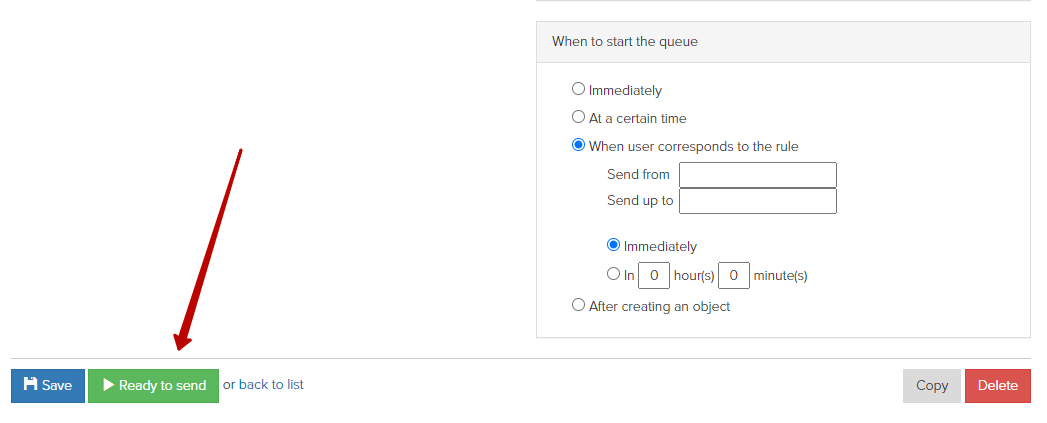Copy this queue with the Copy button
The width and height of the screenshot is (1047, 423).
tap(932, 386)
